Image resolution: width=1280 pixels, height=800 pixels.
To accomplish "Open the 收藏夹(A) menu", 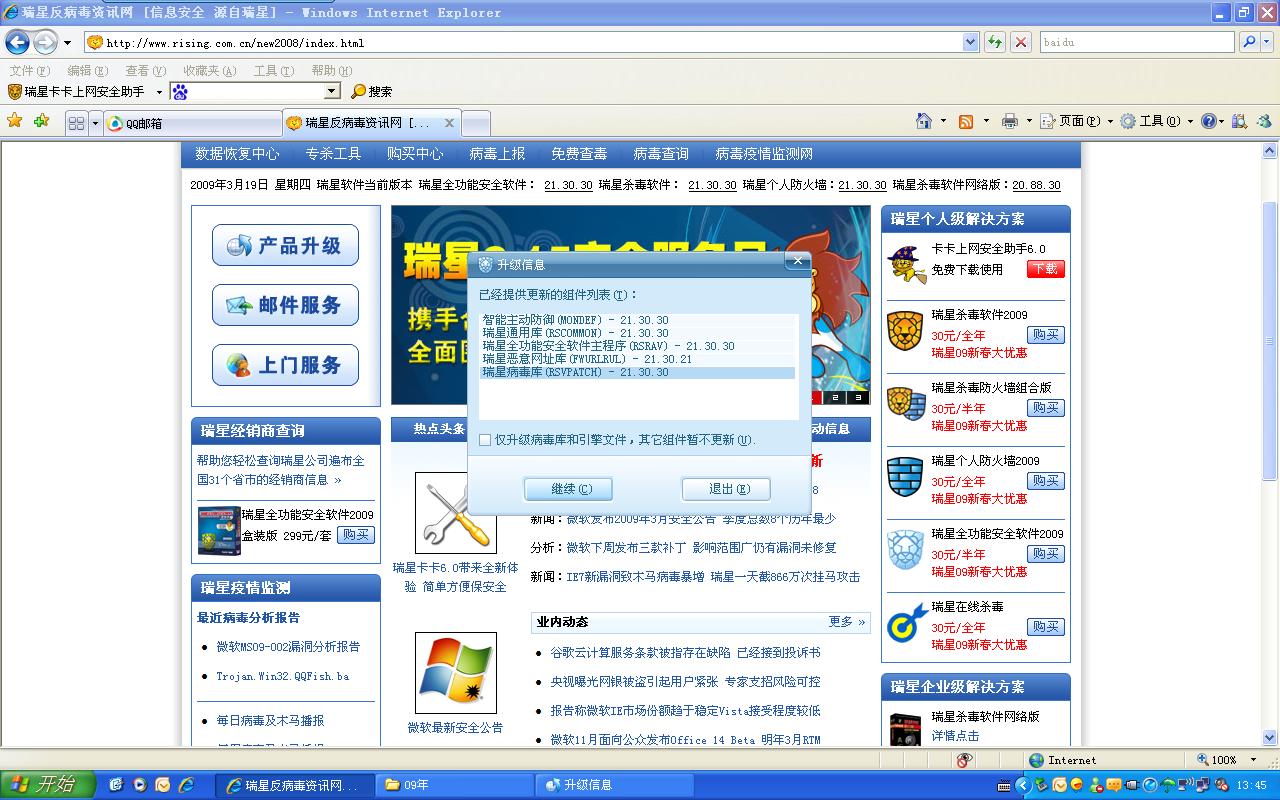I will tap(209, 71).
